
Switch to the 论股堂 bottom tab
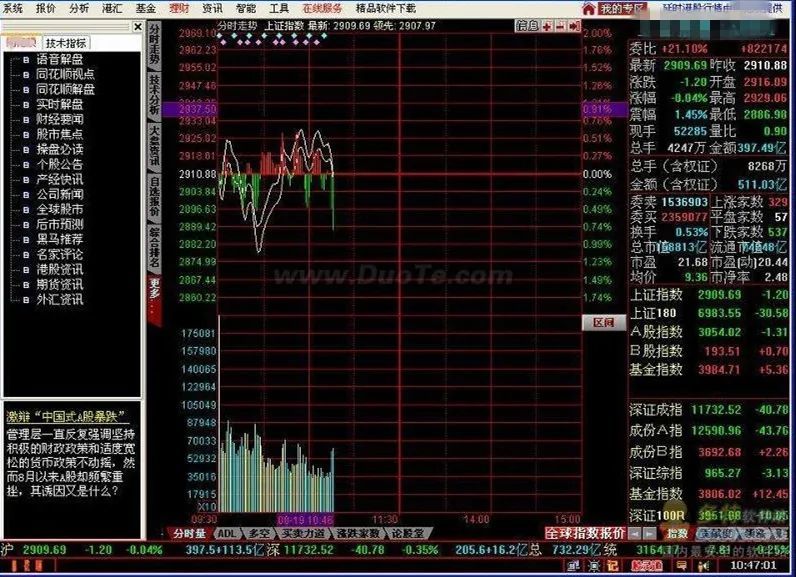(408, 533)
